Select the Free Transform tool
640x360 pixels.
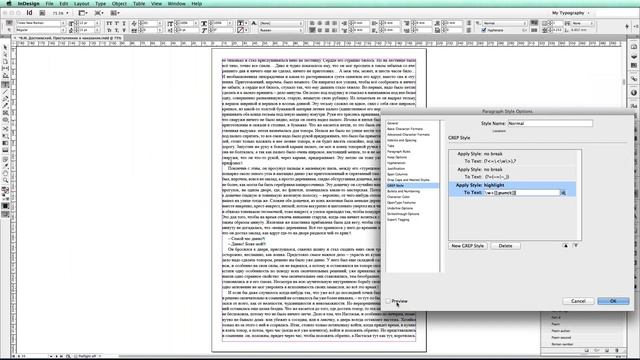5,136
